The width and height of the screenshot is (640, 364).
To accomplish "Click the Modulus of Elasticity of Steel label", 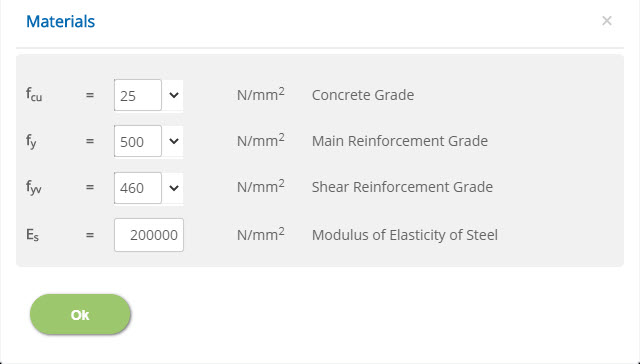I will [x=404, y=235].
